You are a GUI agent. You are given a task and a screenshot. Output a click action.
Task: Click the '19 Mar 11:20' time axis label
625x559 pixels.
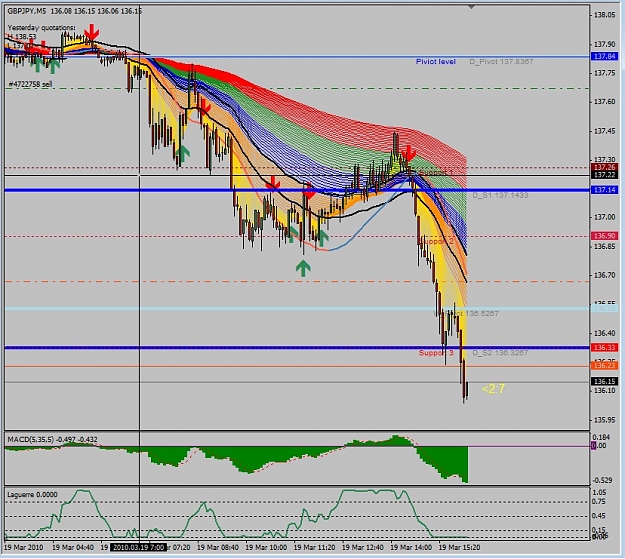[314, 547]
